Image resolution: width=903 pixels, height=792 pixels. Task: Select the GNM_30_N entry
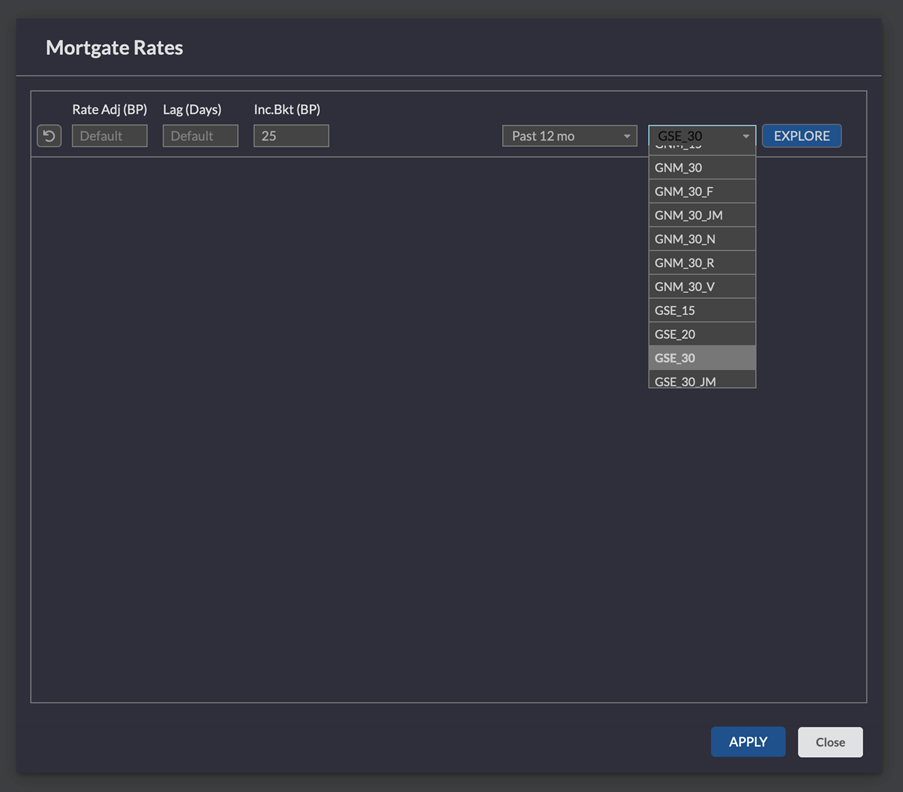pyautogui.click(x=702, y=239)
